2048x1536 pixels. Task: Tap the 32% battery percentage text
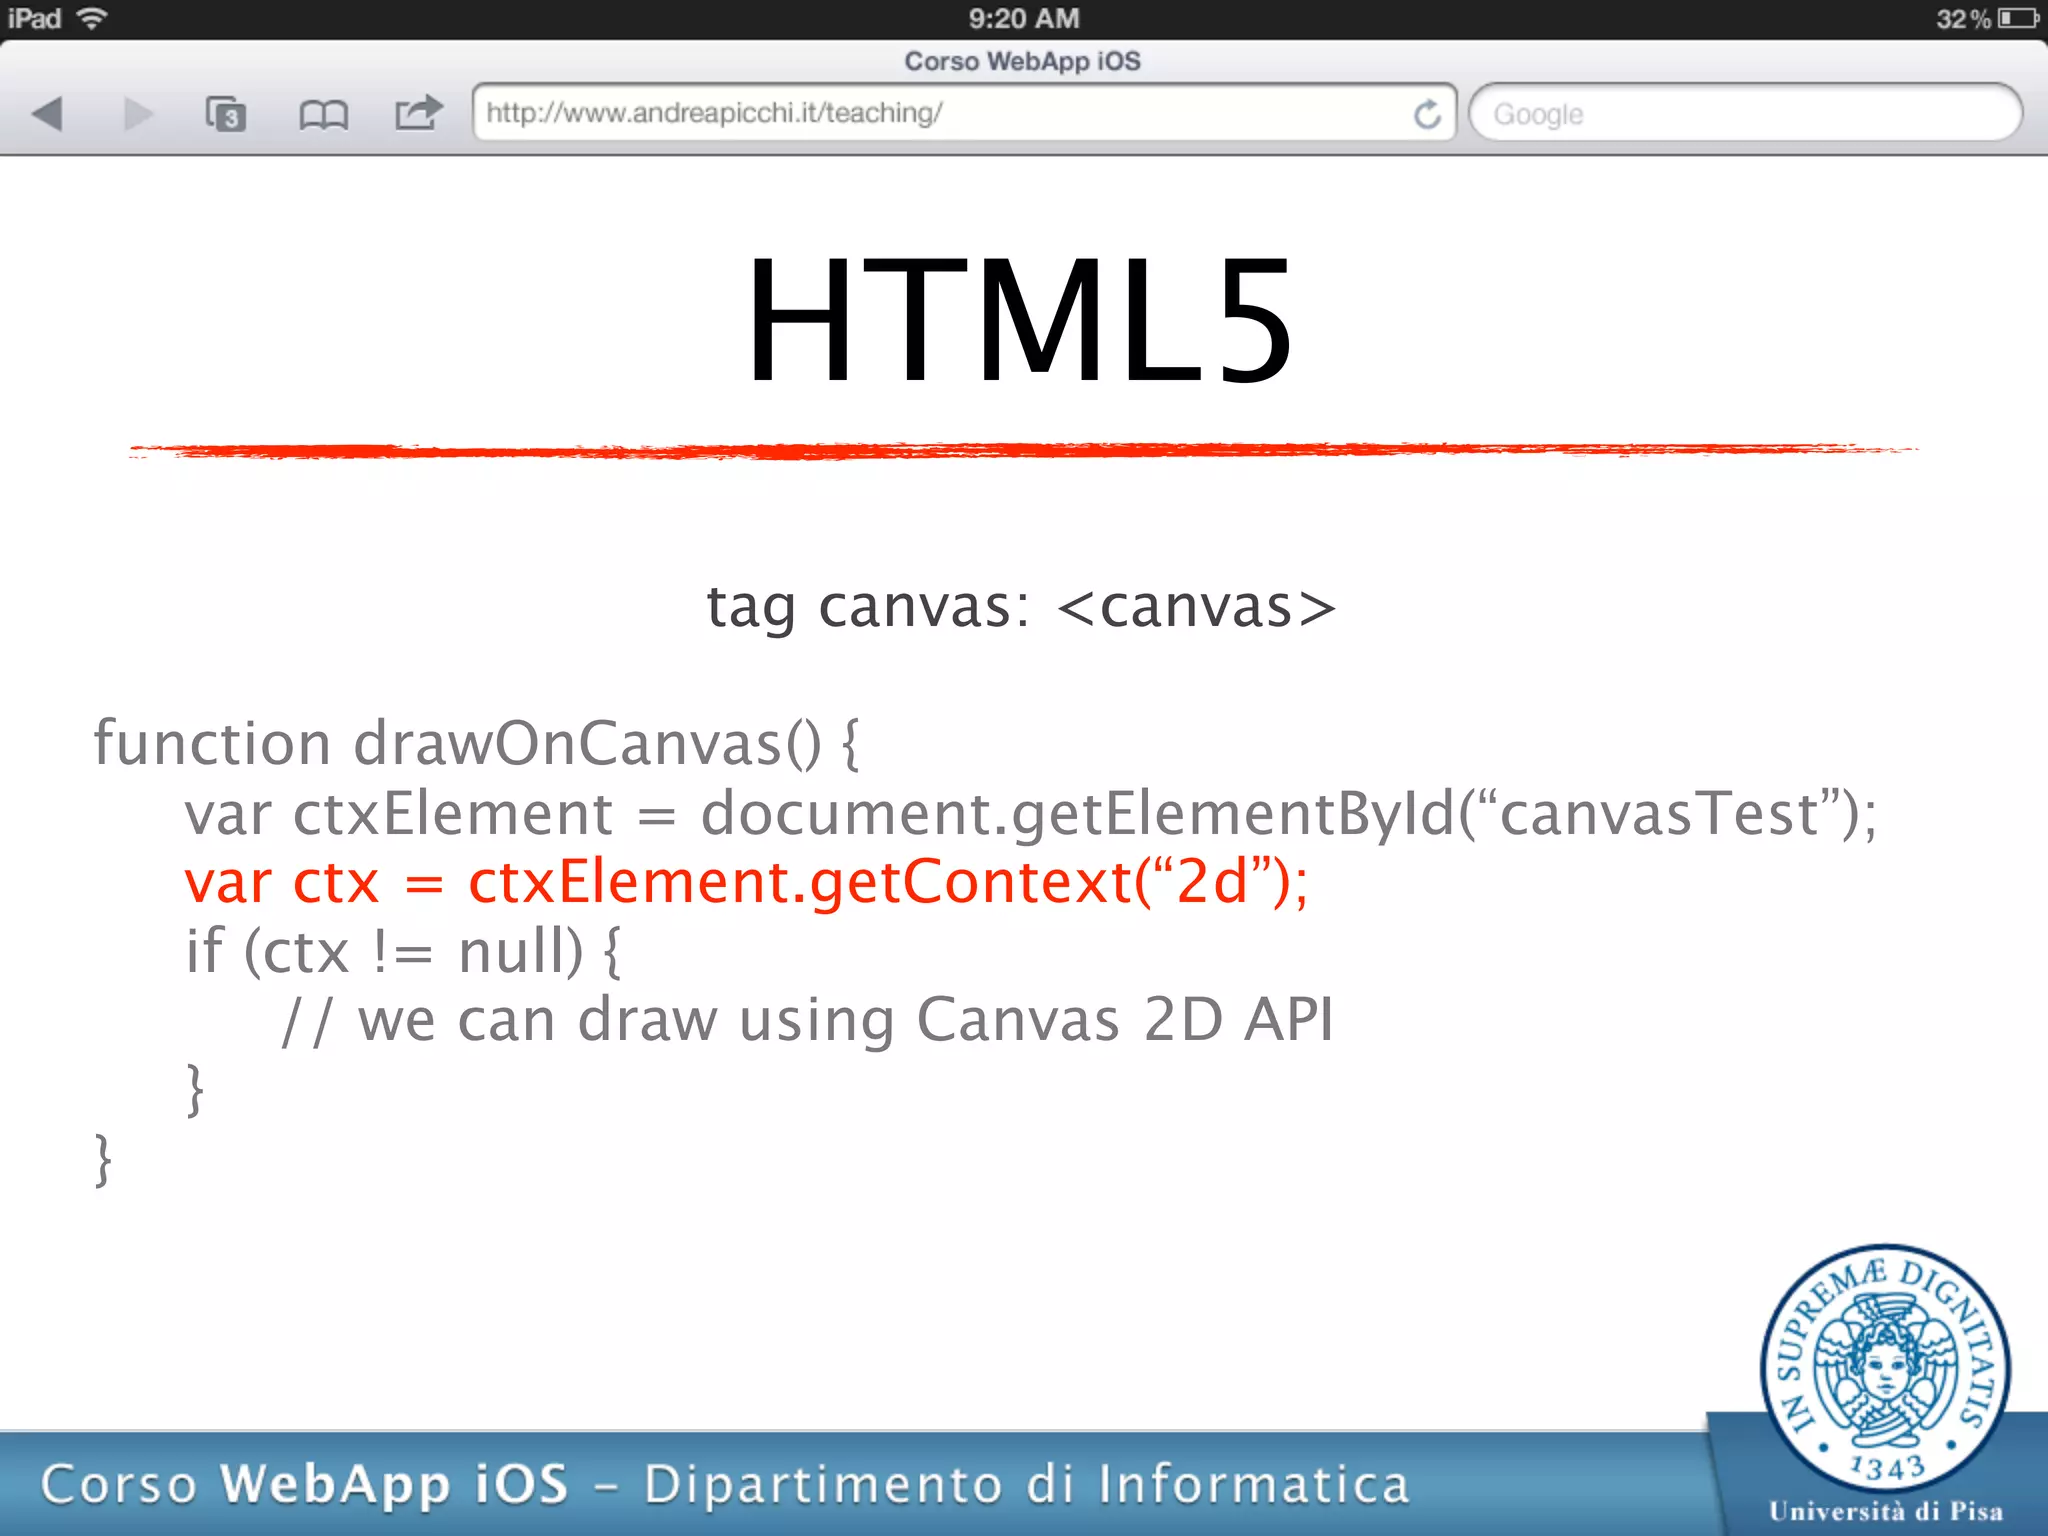point(1963,19)
